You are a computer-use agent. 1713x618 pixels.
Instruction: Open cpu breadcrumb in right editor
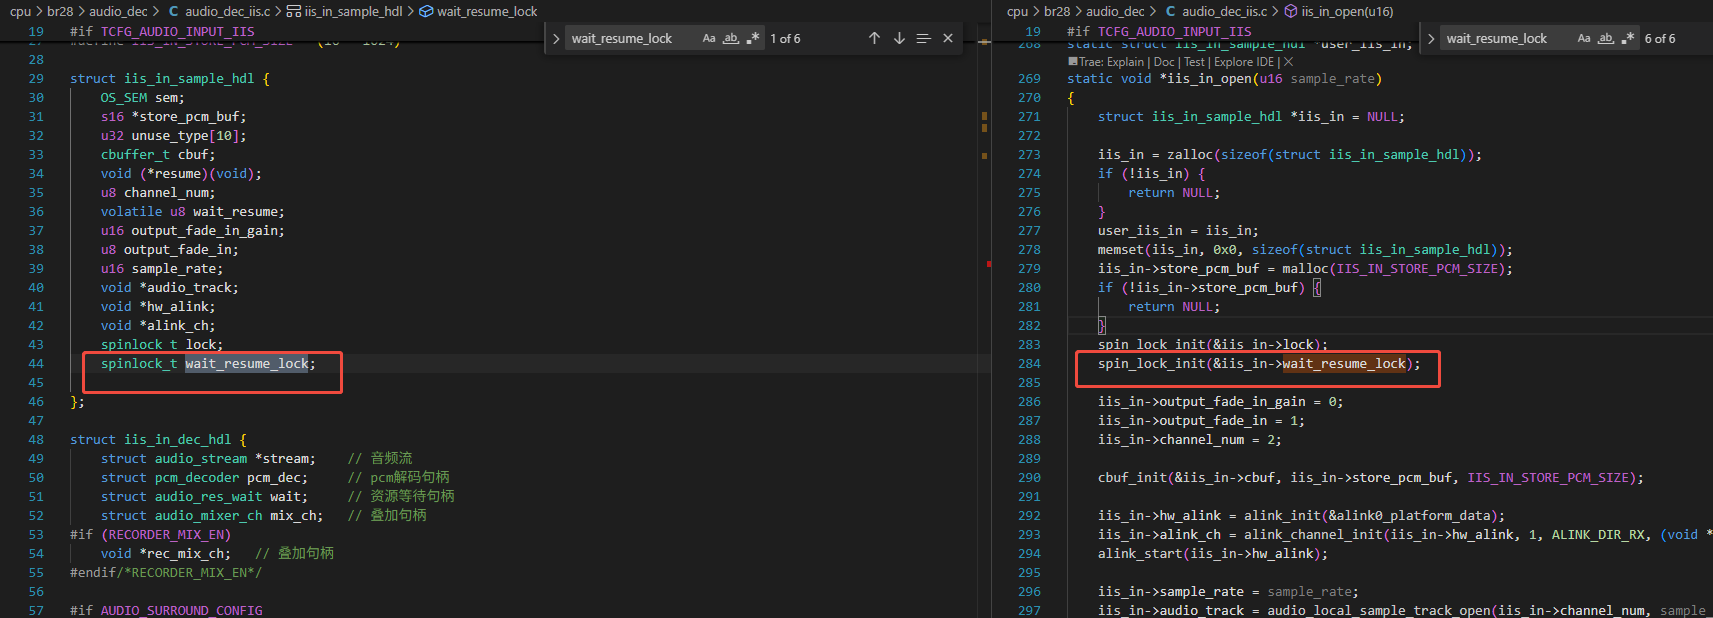1017,11
